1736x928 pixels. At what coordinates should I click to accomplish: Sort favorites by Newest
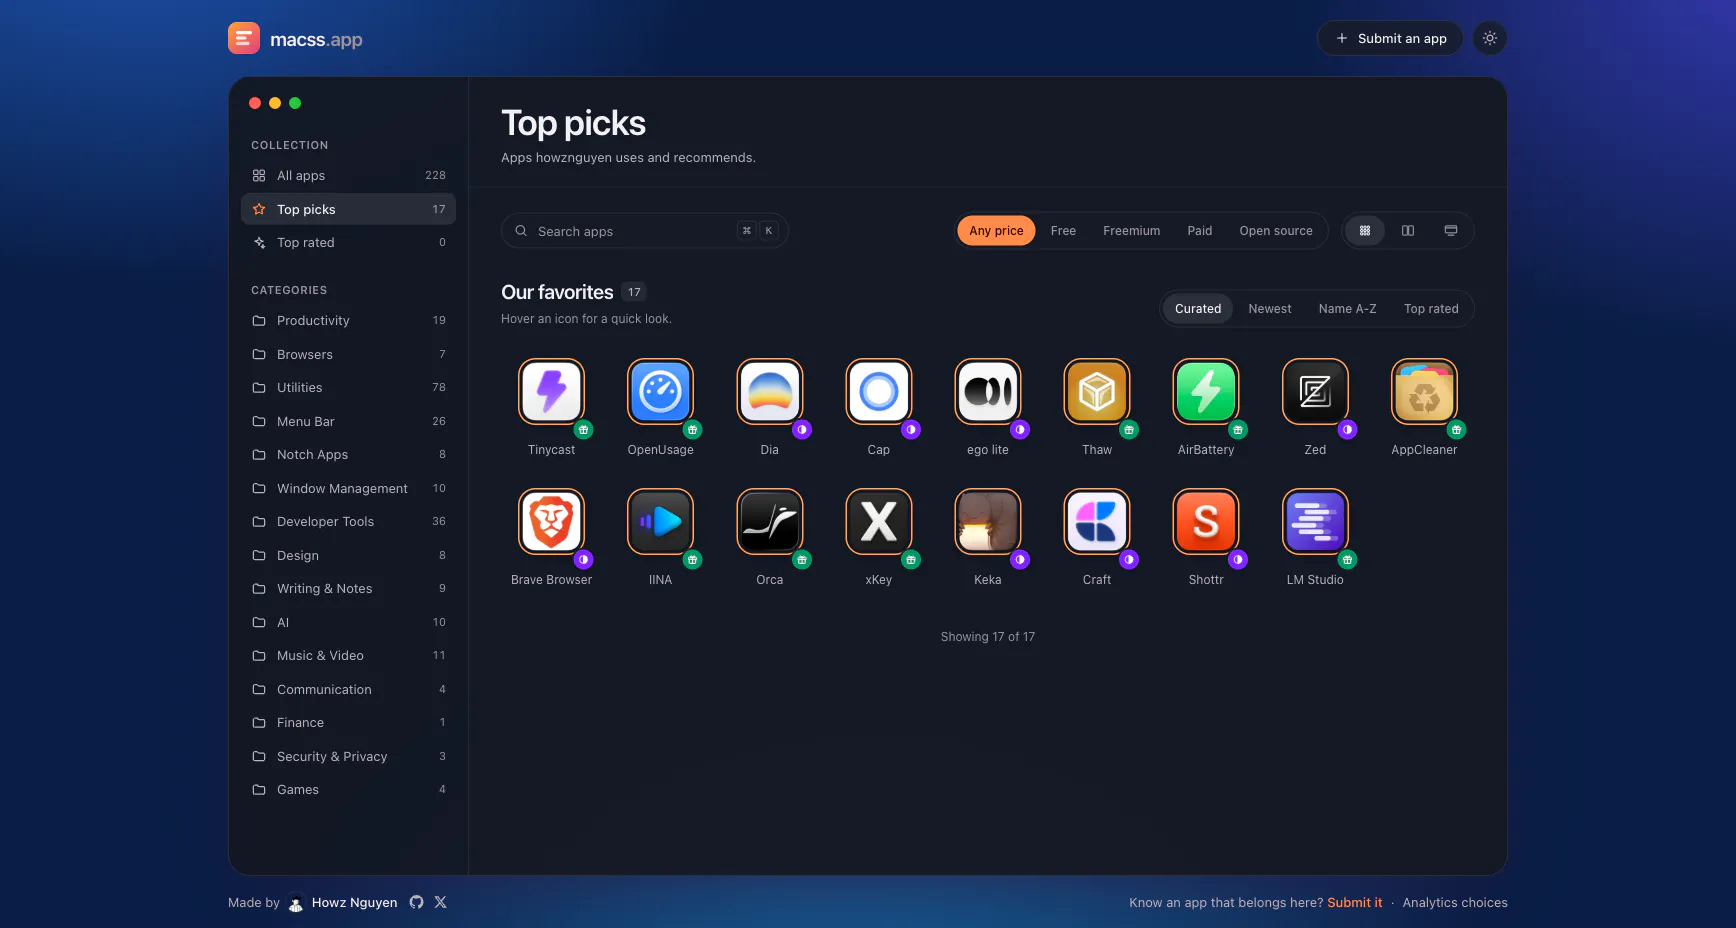1270,309
